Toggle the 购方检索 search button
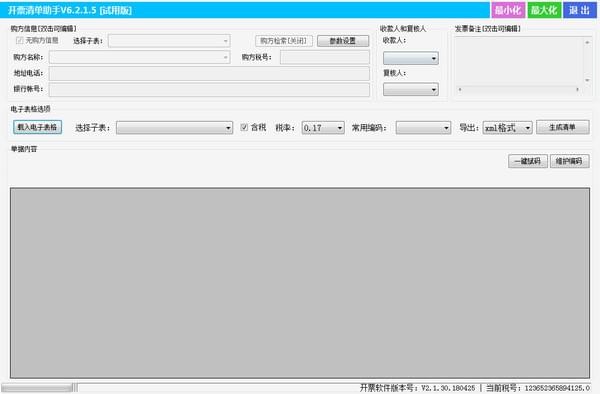This screenshot has height=394, width=600. click(x=284, y=41)
